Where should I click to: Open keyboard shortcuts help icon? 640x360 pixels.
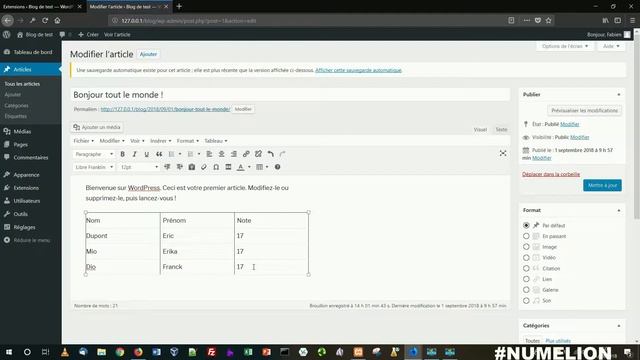pos(278,167)
